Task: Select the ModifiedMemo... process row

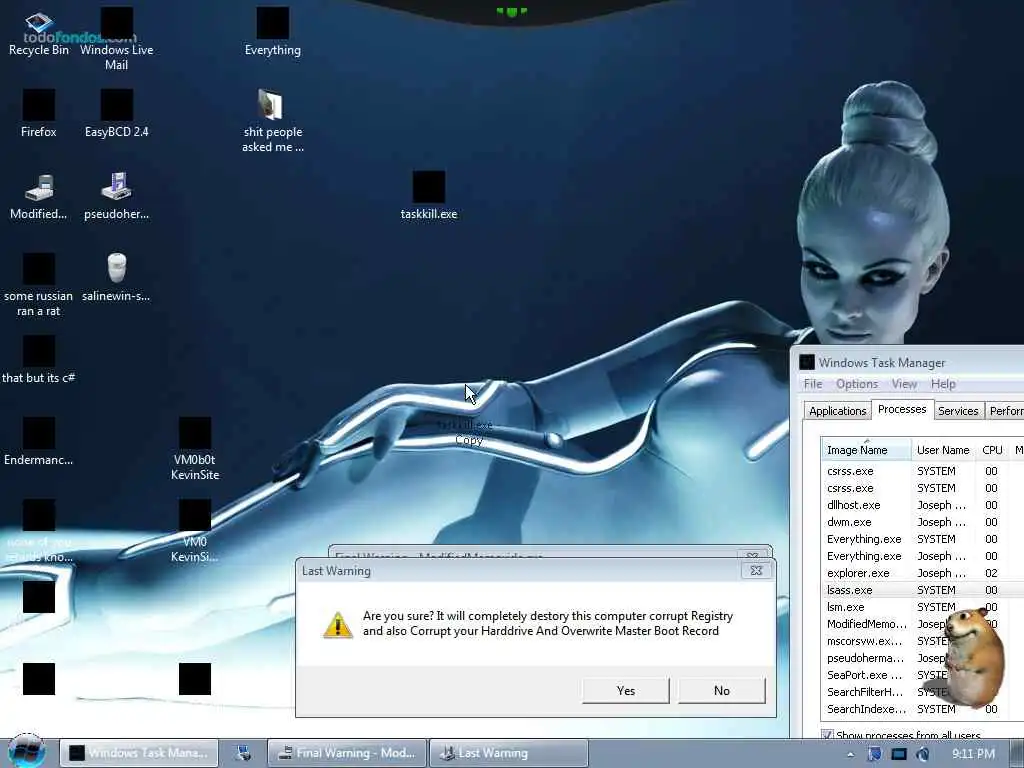Action: 922,624
